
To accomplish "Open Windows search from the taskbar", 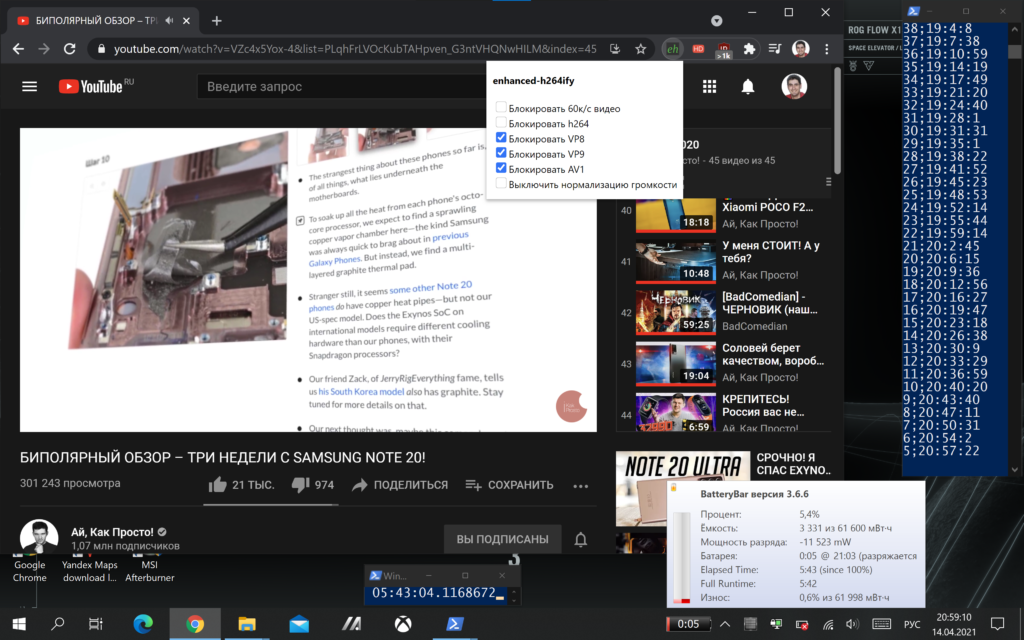I will coord(57,624).
